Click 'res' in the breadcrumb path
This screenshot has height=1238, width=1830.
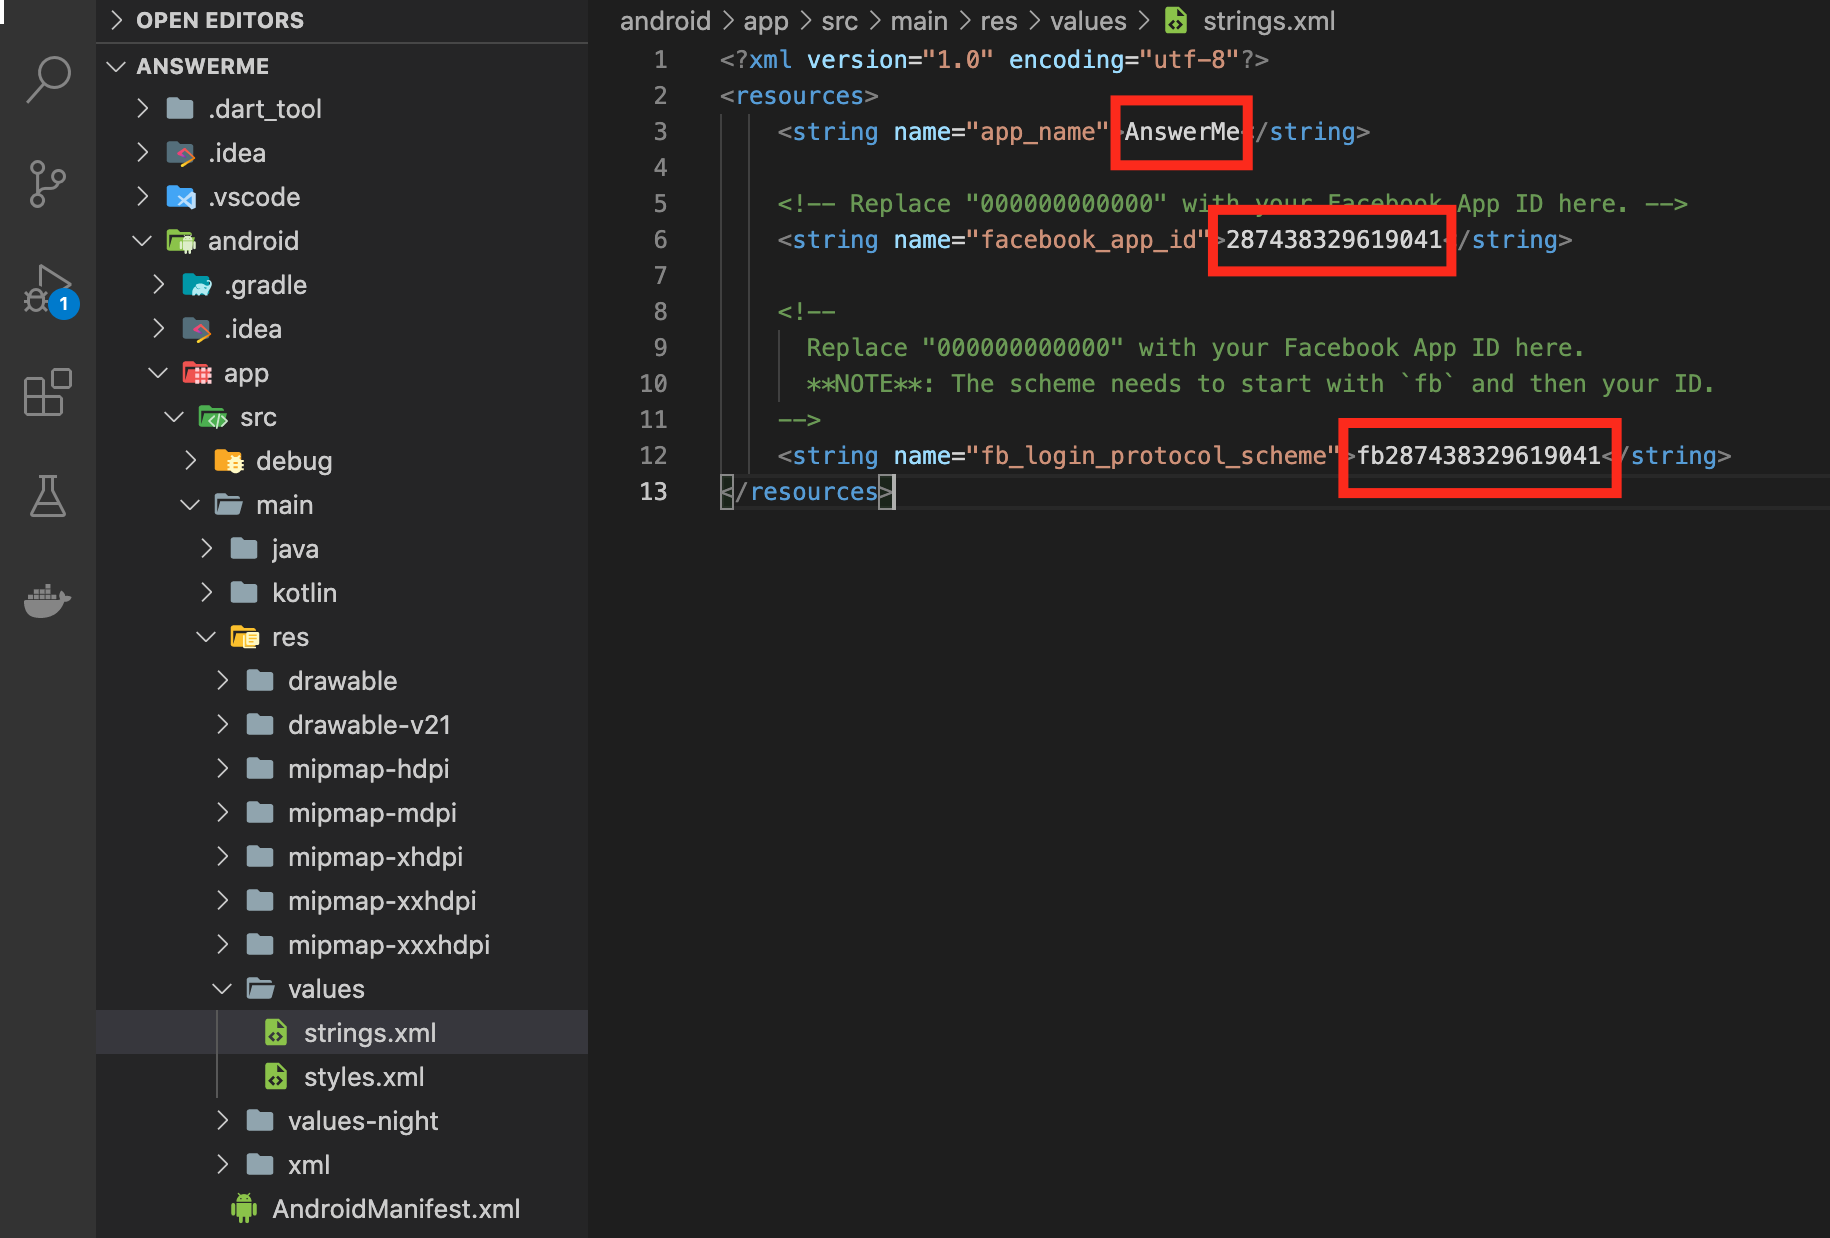point(998,21)
